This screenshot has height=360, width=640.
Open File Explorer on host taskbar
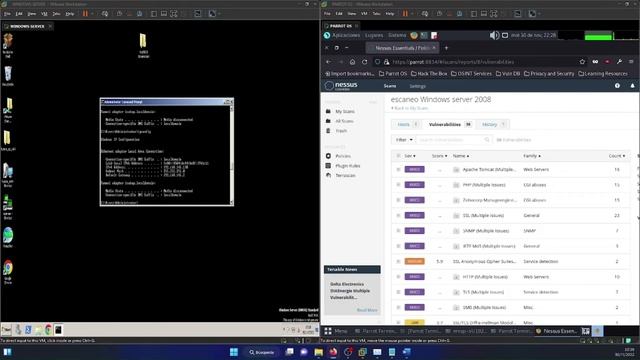pos(319,352)
